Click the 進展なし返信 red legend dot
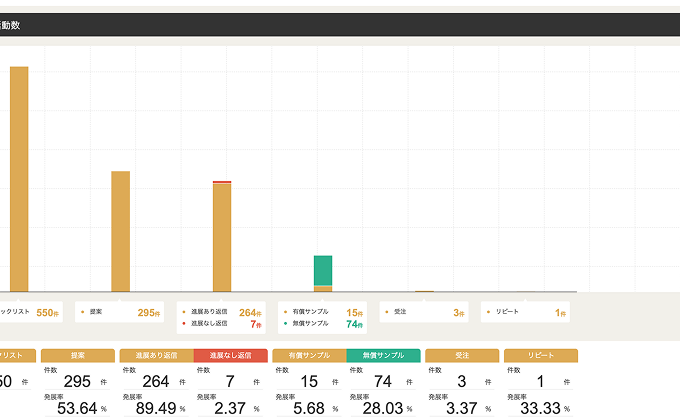680x420 pixels. pyautogui.click(x=184, y=324)
